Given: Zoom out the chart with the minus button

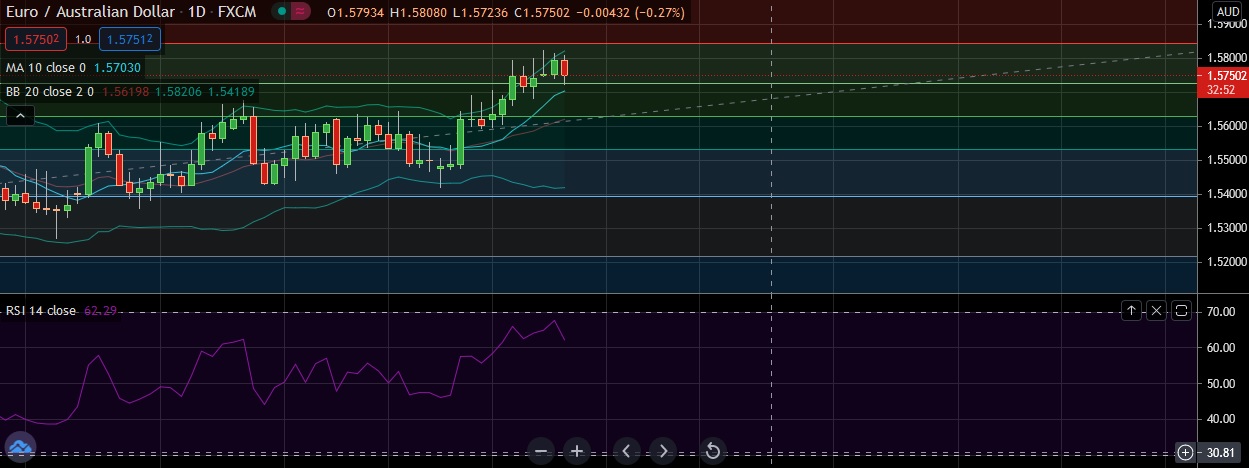Looking at the screenshot, I should point(541,451).
